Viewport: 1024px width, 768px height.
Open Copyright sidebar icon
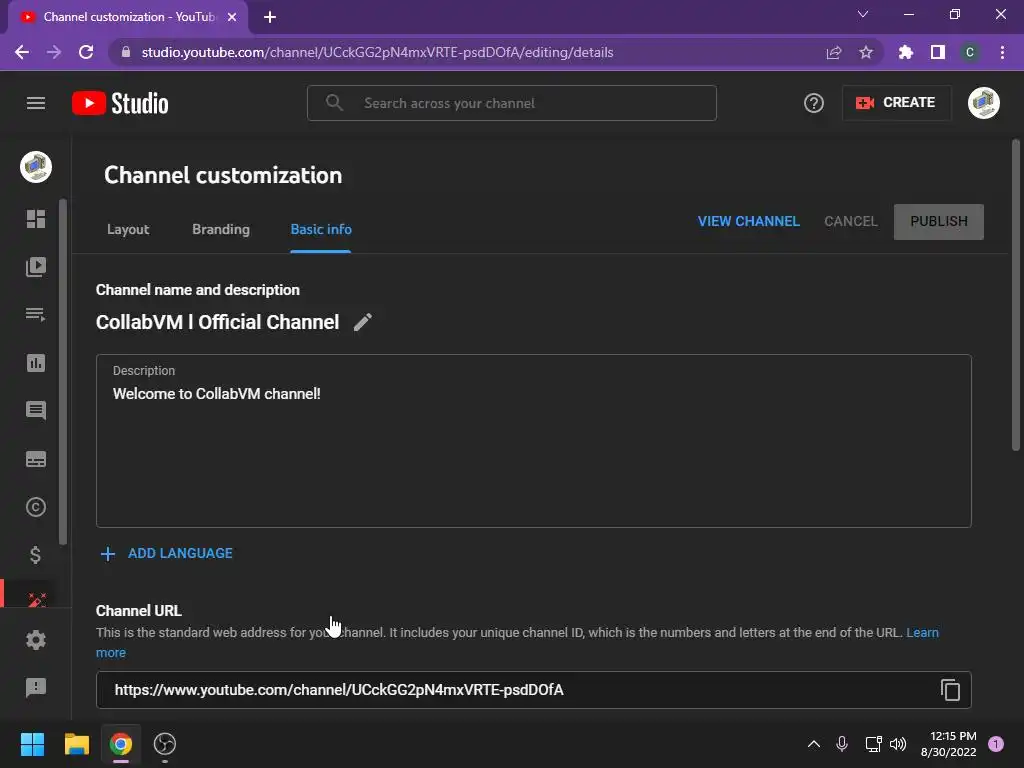click(36, 507)
